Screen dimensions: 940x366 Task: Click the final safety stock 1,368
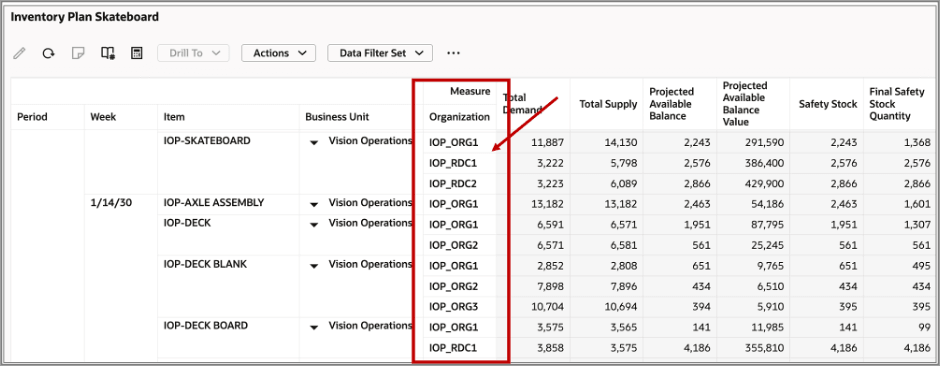918,143
